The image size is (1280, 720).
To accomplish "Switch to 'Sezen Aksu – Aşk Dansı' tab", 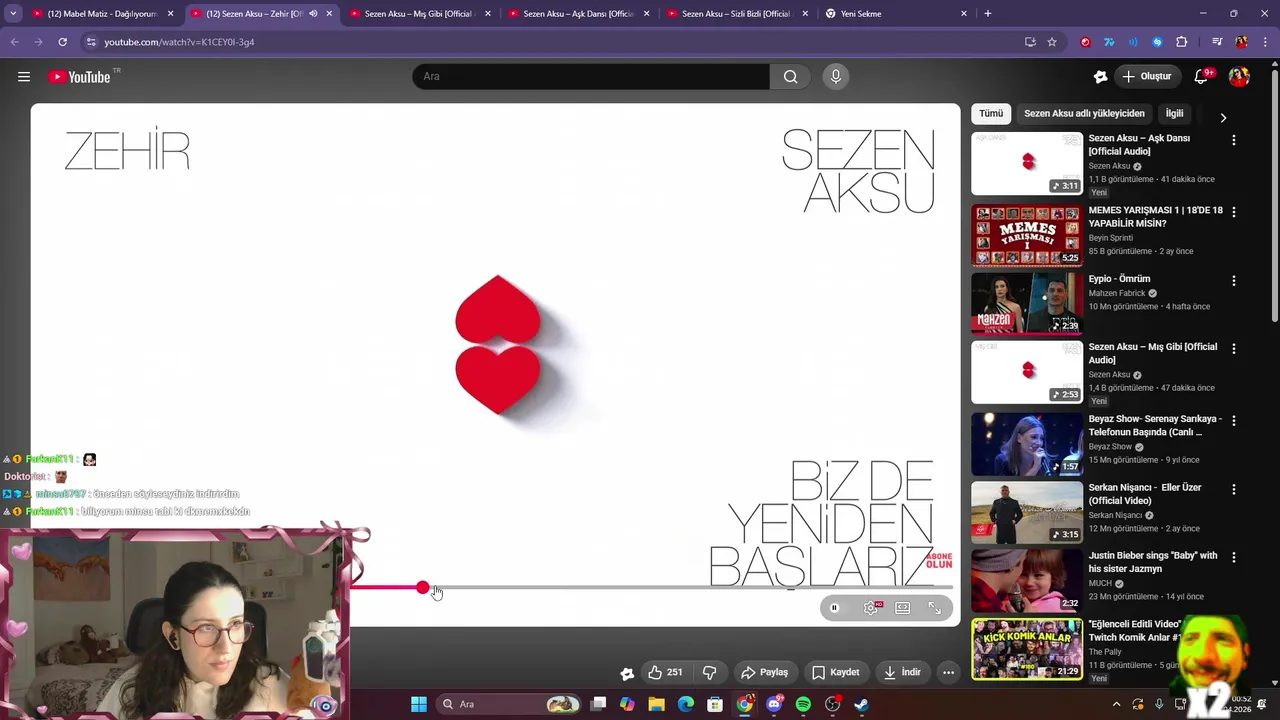I will coord(578,14).
